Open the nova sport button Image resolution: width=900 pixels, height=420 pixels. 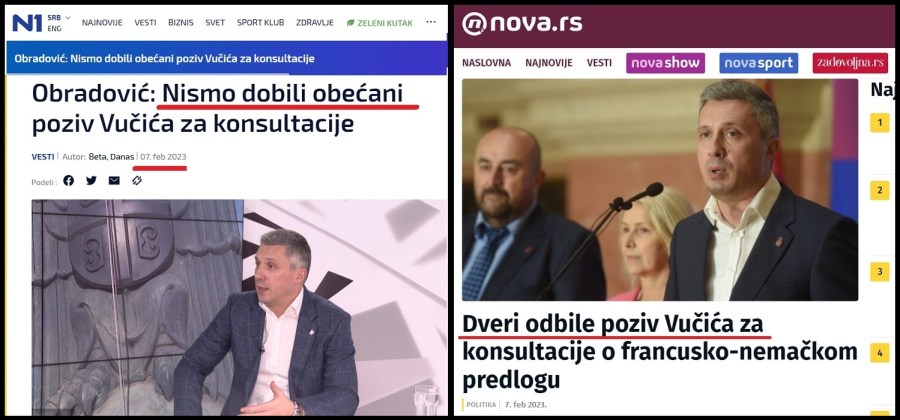(x=759, y=63)
